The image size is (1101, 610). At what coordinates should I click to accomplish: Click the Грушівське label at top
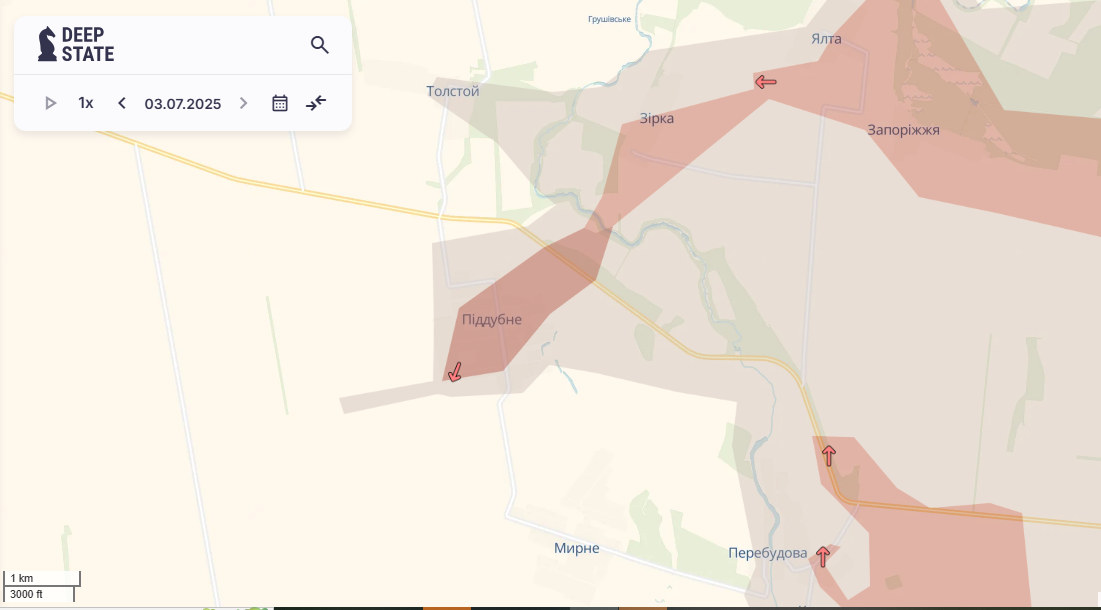coord(609,19)
